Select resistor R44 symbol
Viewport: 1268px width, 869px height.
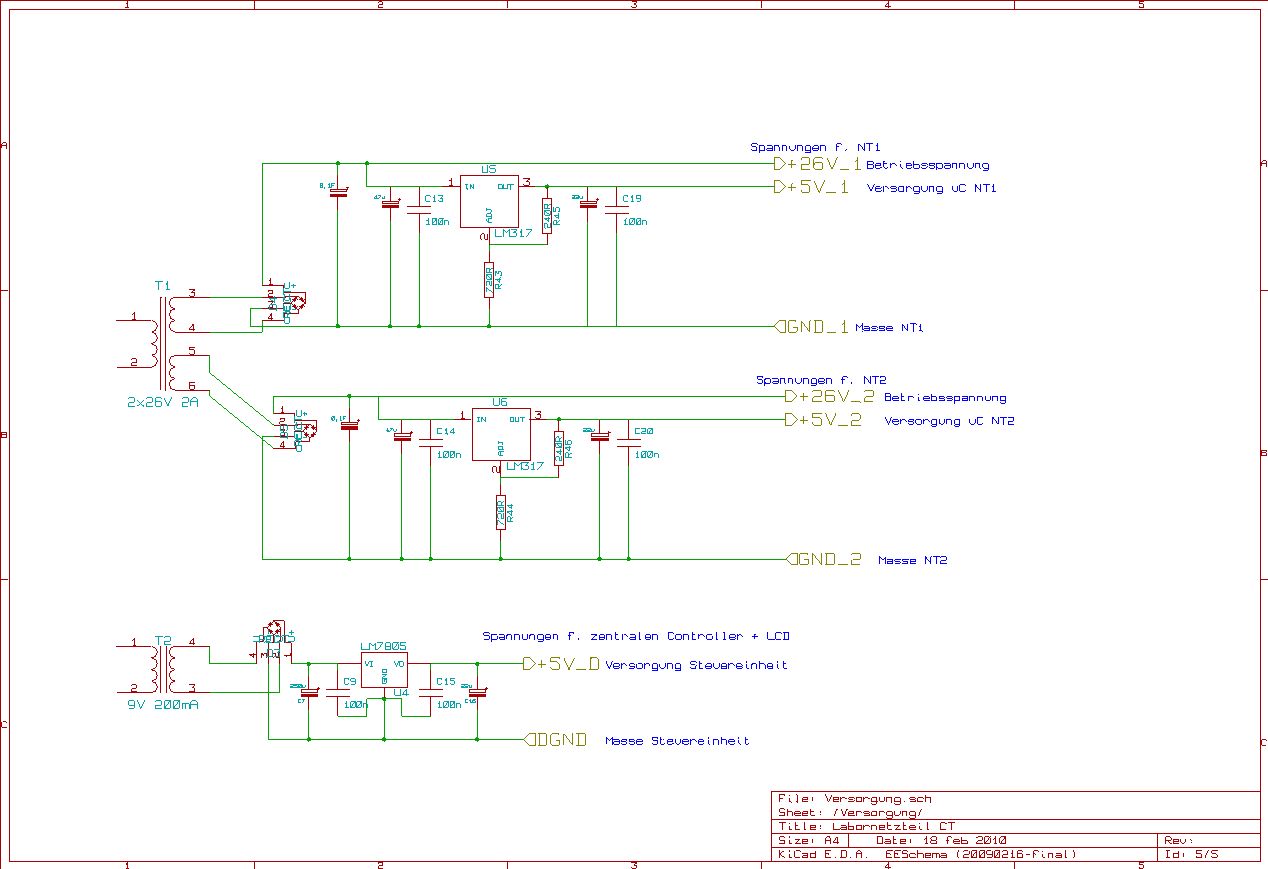(501, 512)
